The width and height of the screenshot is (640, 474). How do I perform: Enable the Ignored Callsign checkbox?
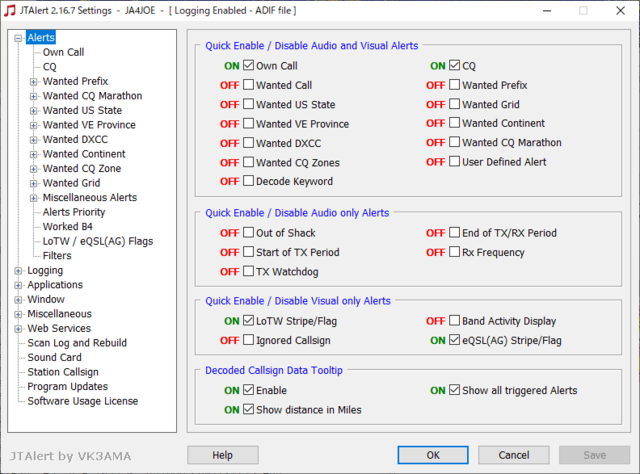(249, 340)
